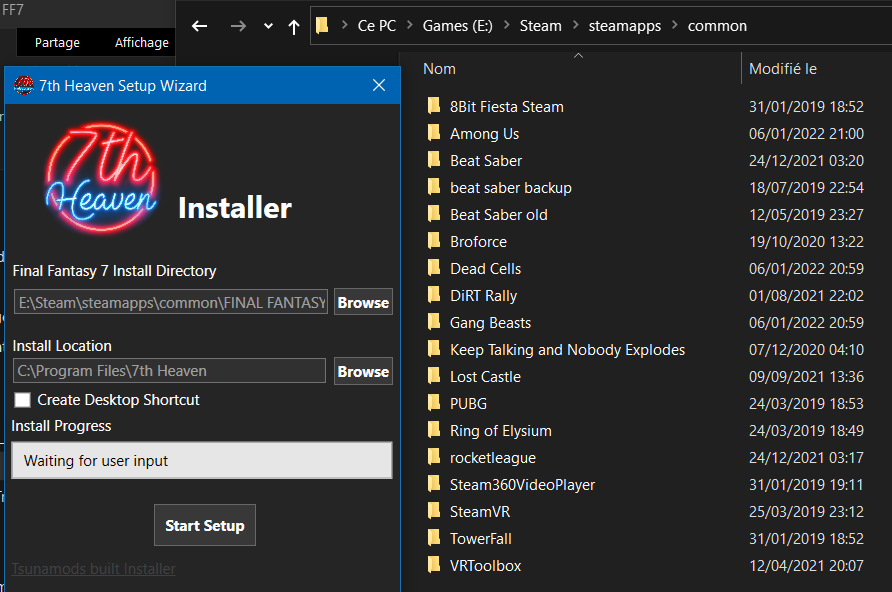Screen dimensions: 892x592
Task: Click the folder icon in the address bar
Action: click(323, 26)
